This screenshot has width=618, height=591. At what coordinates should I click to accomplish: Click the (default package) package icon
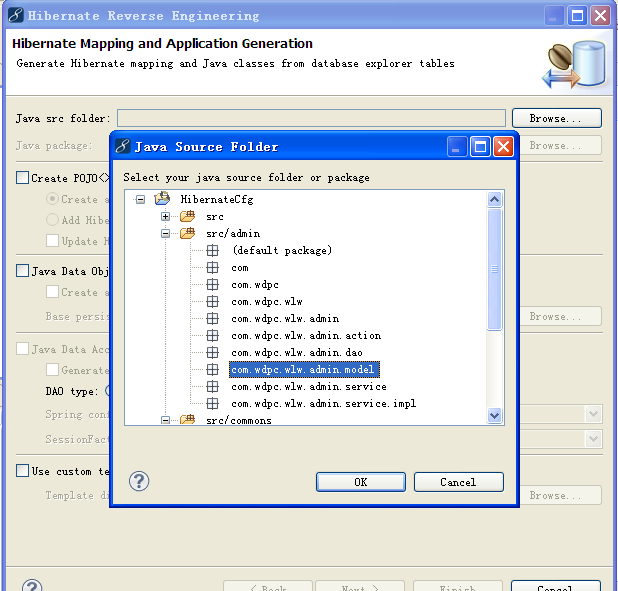[x=212, y=250]
